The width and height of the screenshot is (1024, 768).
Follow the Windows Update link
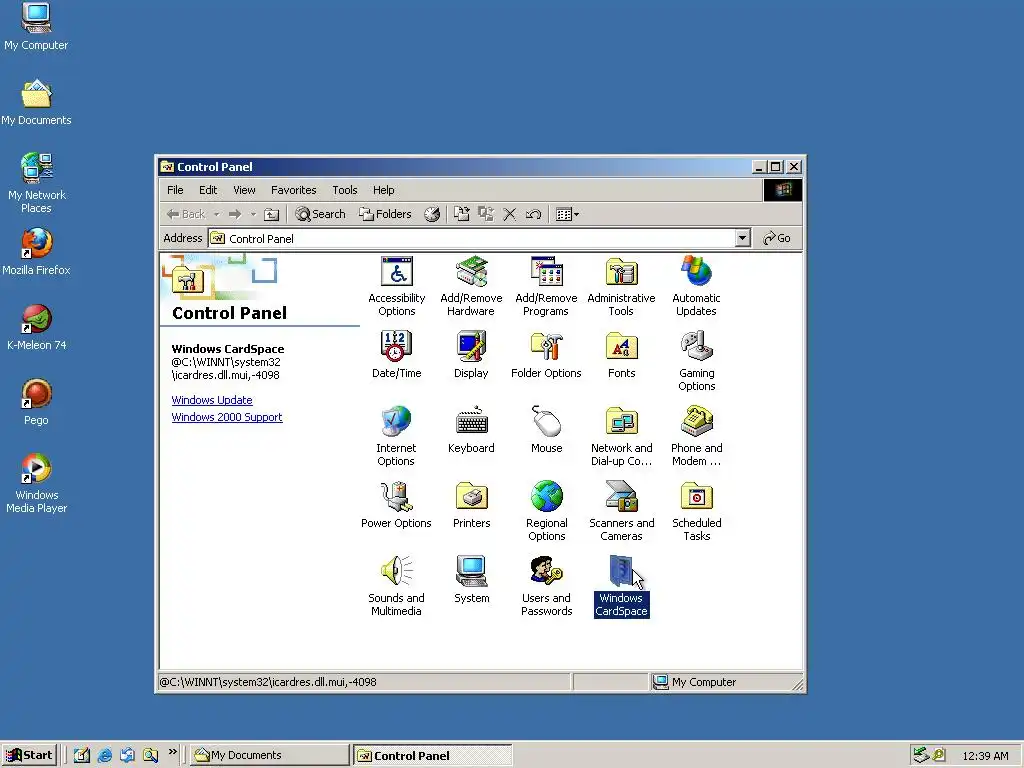click(212, 400)
